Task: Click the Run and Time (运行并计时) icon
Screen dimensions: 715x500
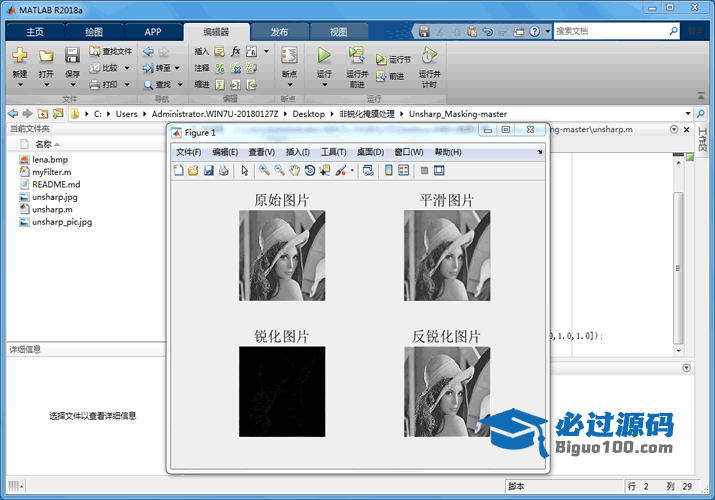Action: coord(429,56)
